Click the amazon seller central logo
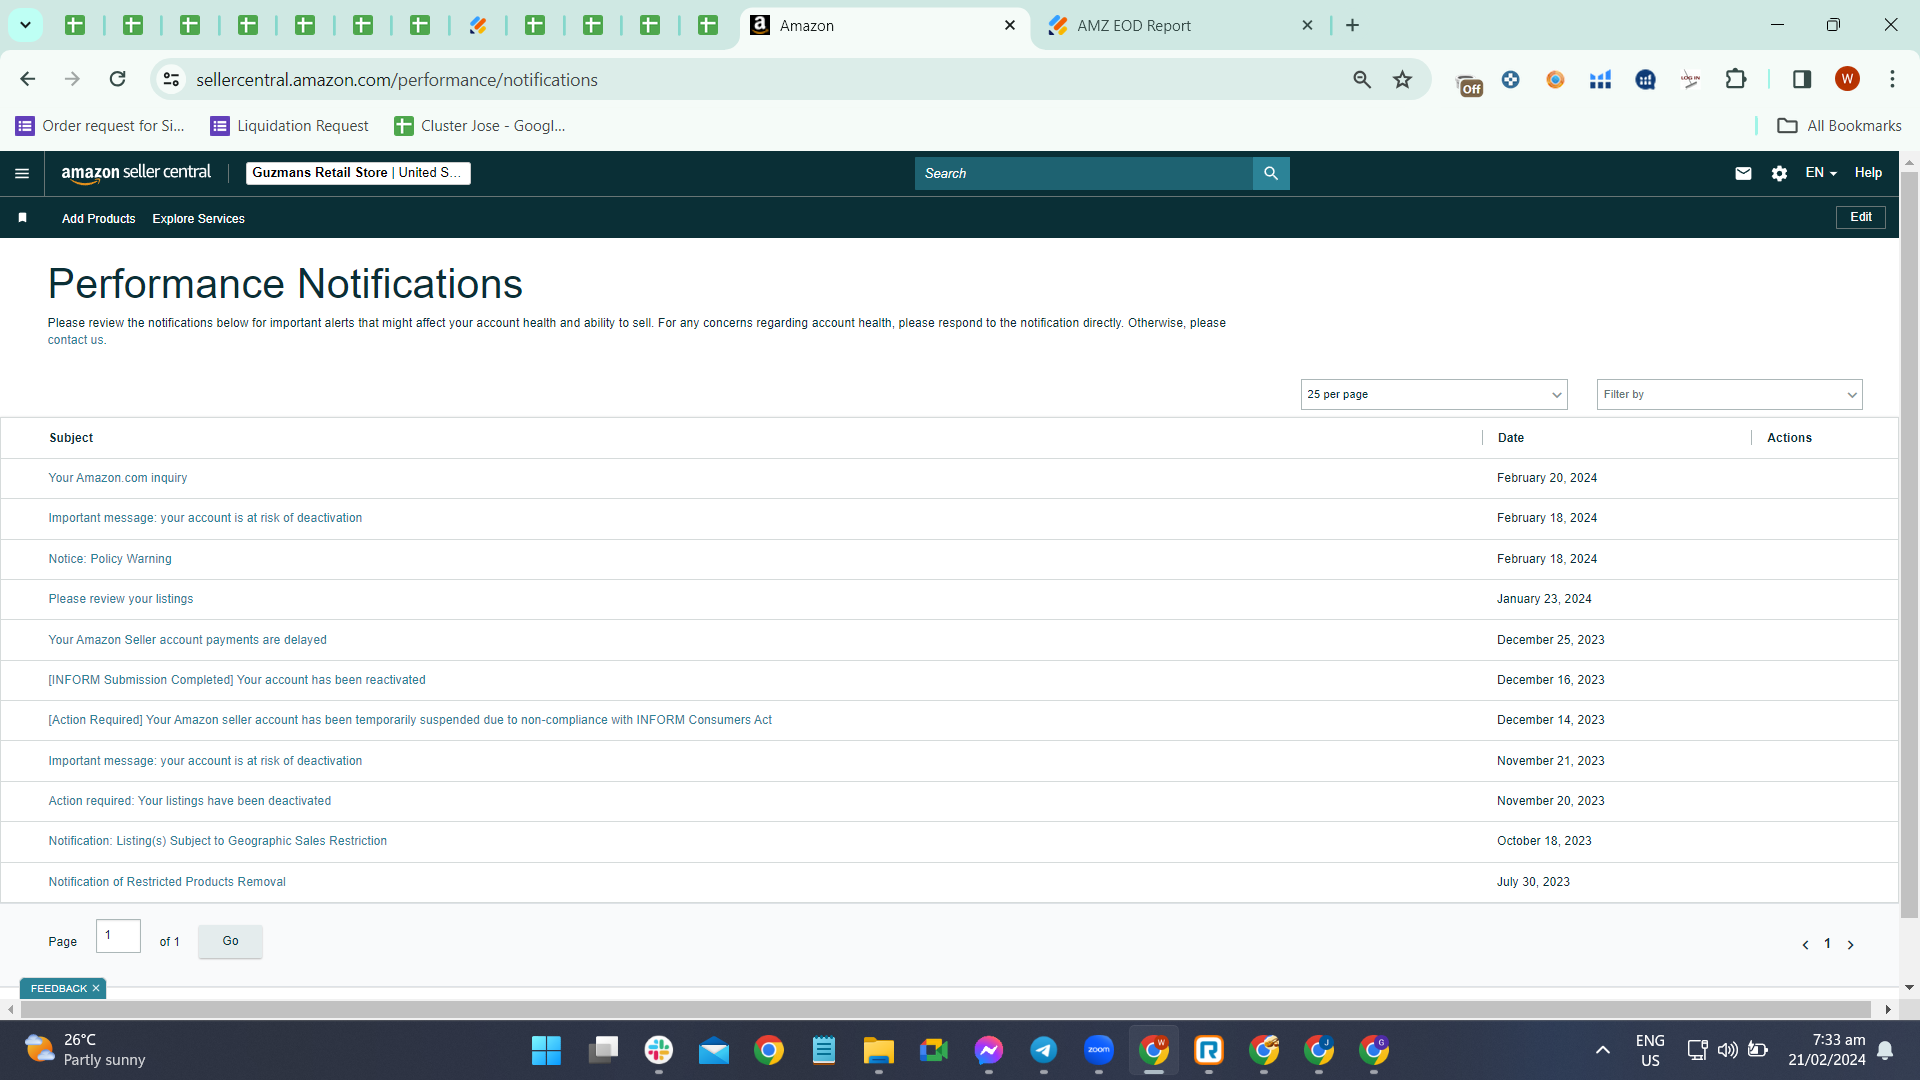This screenshot has width=1920, height=1080. coord(136,173)
